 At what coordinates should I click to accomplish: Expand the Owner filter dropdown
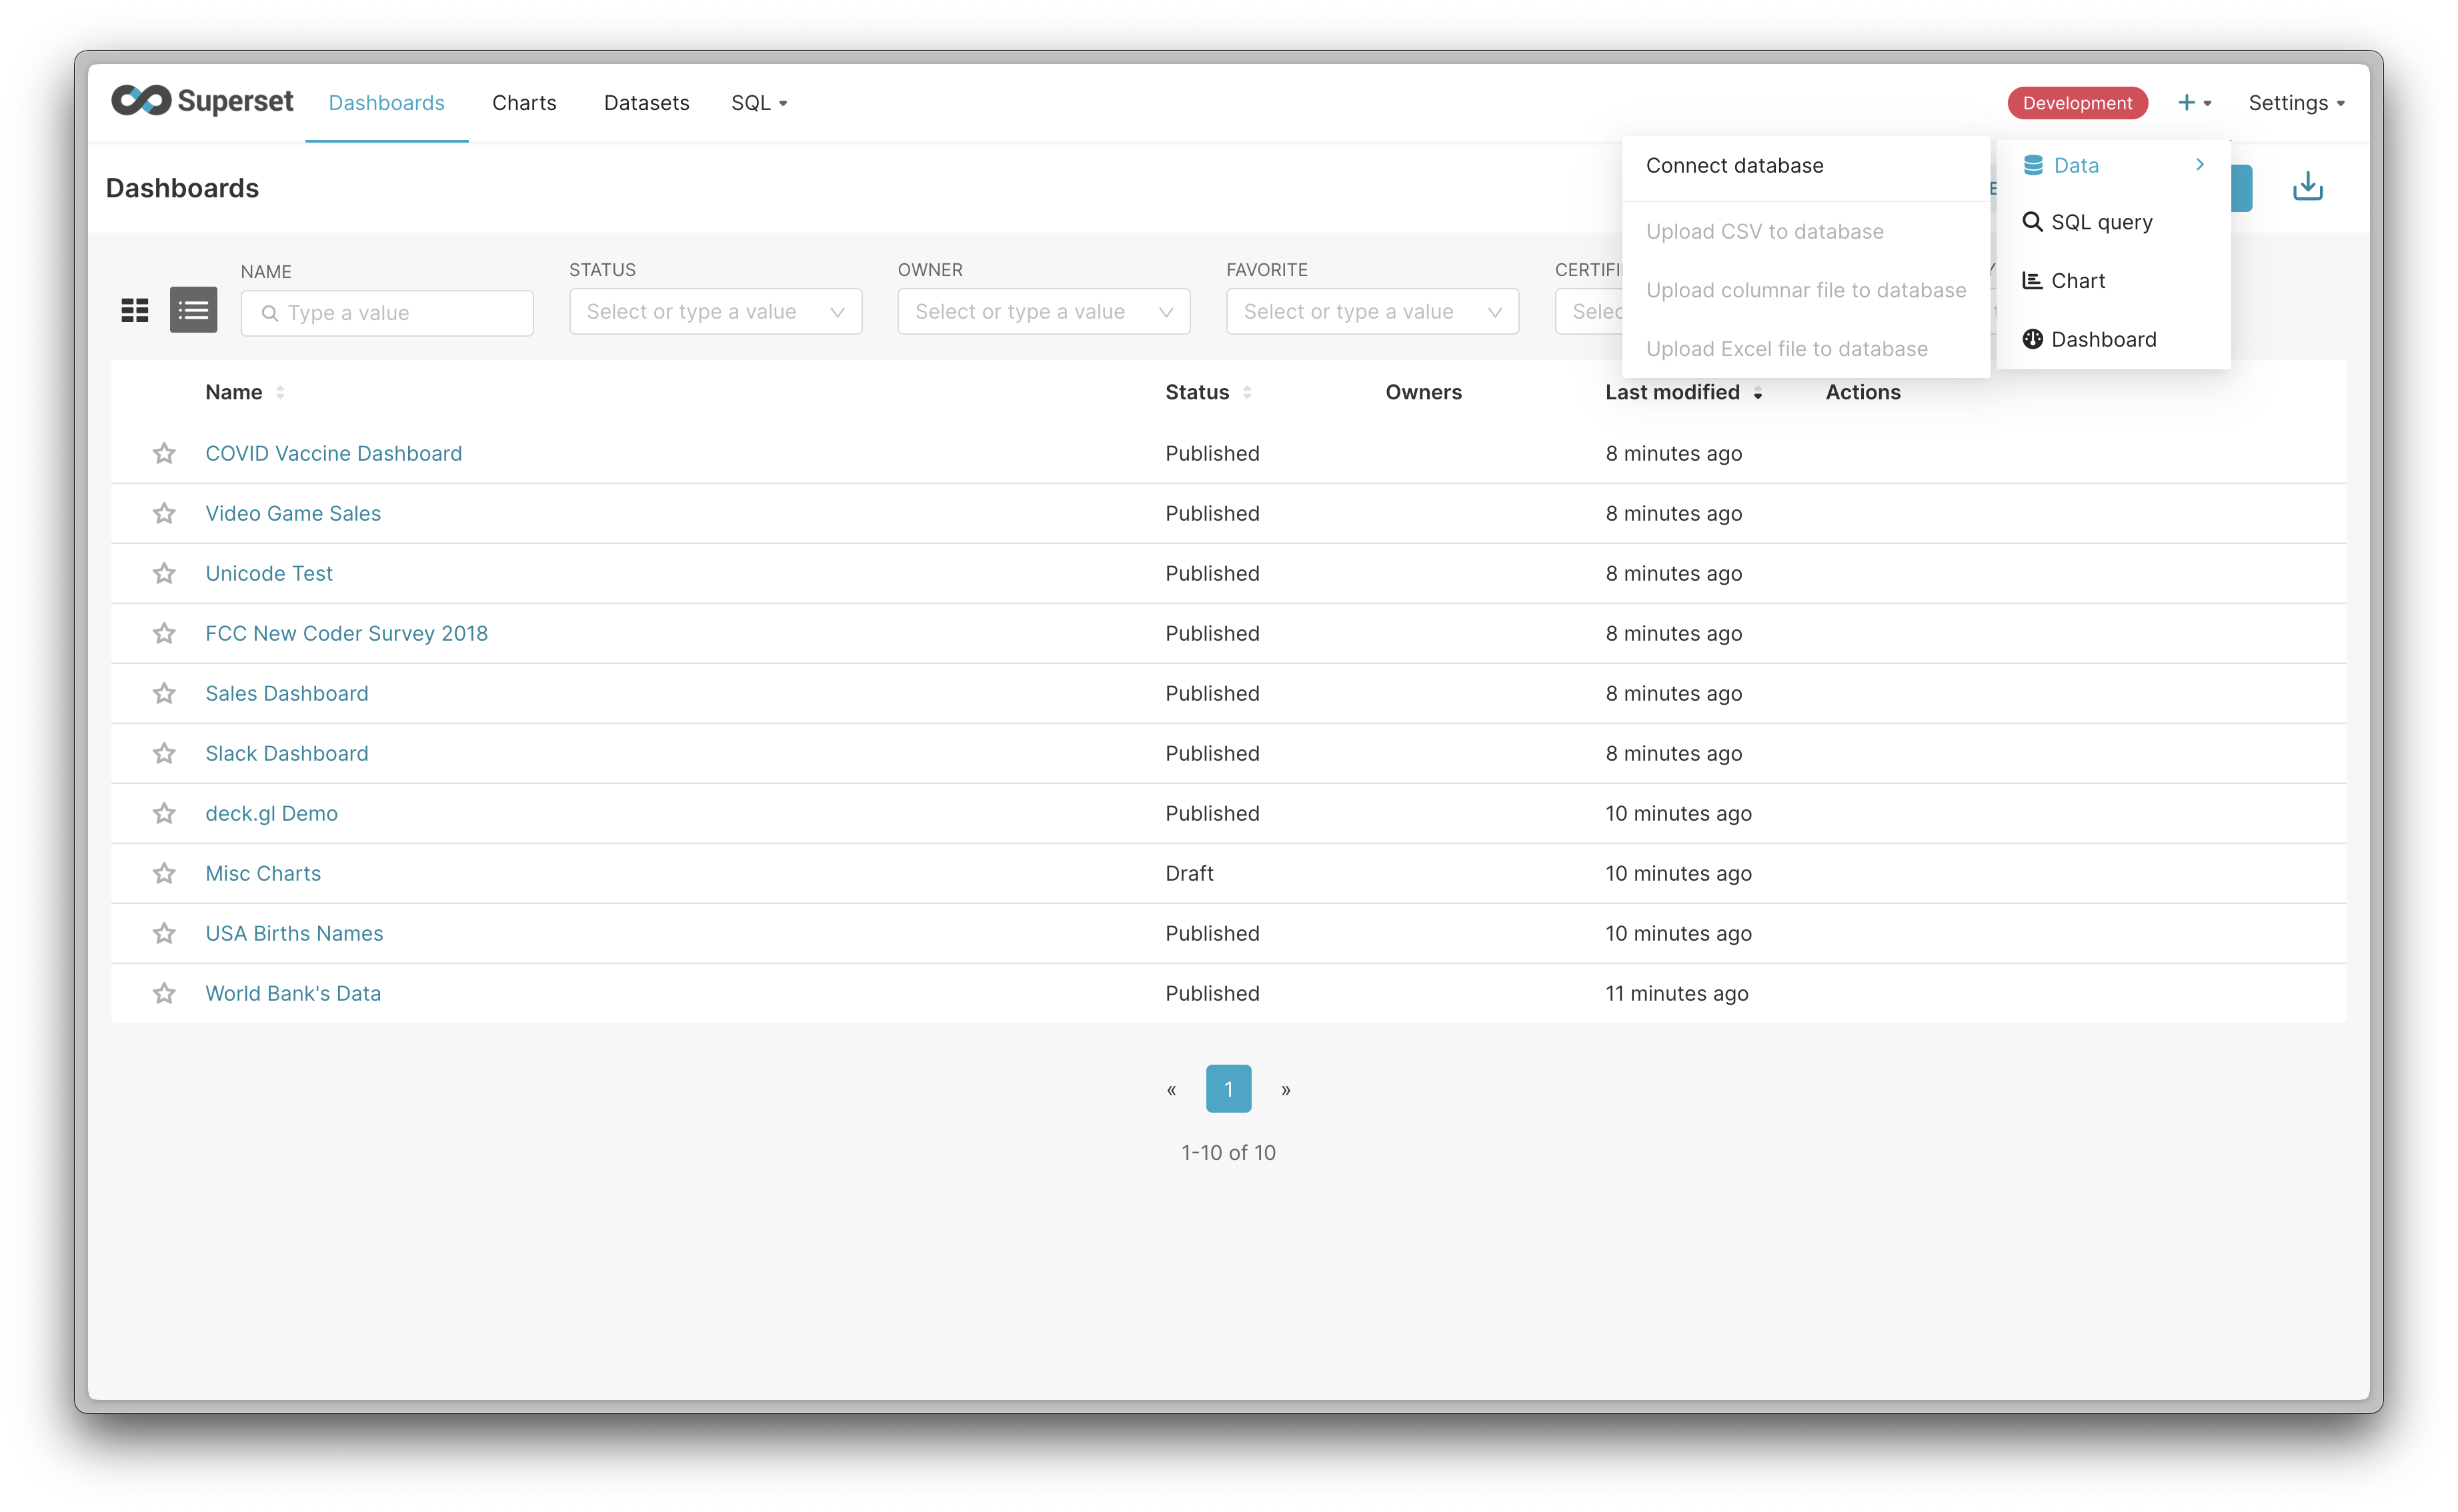point(1043,312)
